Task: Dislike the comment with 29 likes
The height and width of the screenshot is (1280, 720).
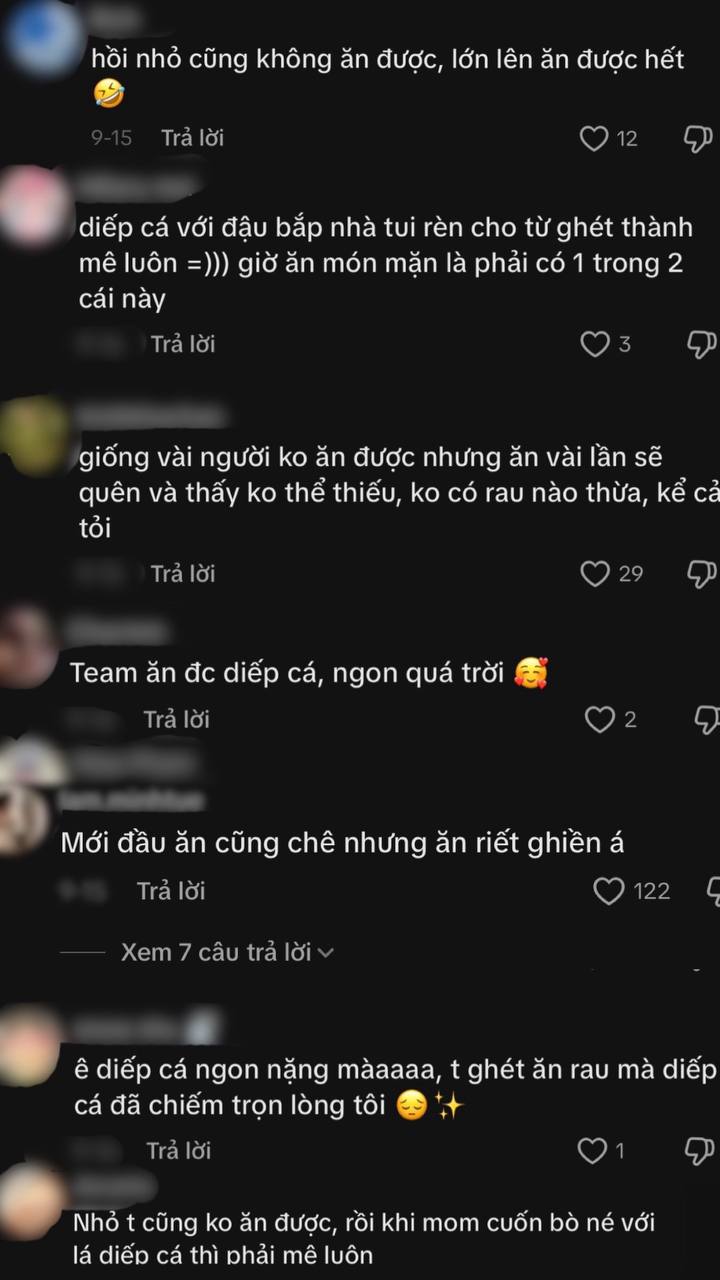Action: click(702, 574)
